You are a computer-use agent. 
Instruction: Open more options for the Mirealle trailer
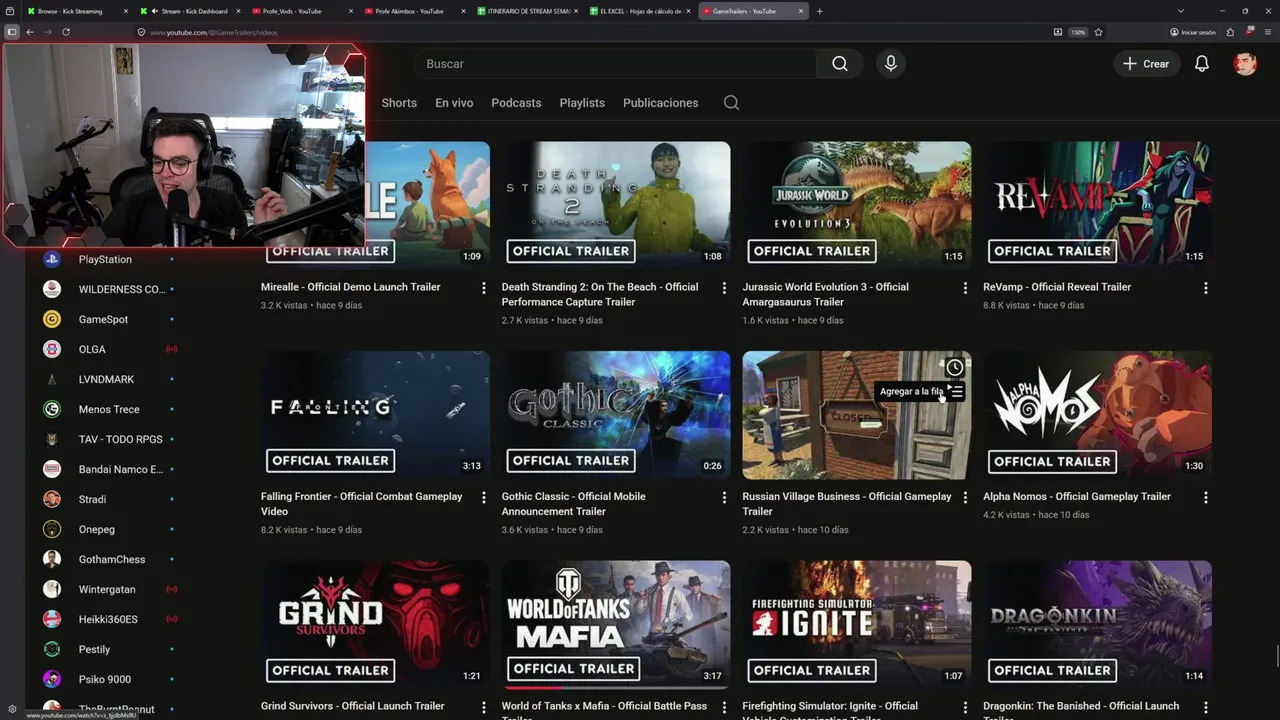tap(484, 288)
